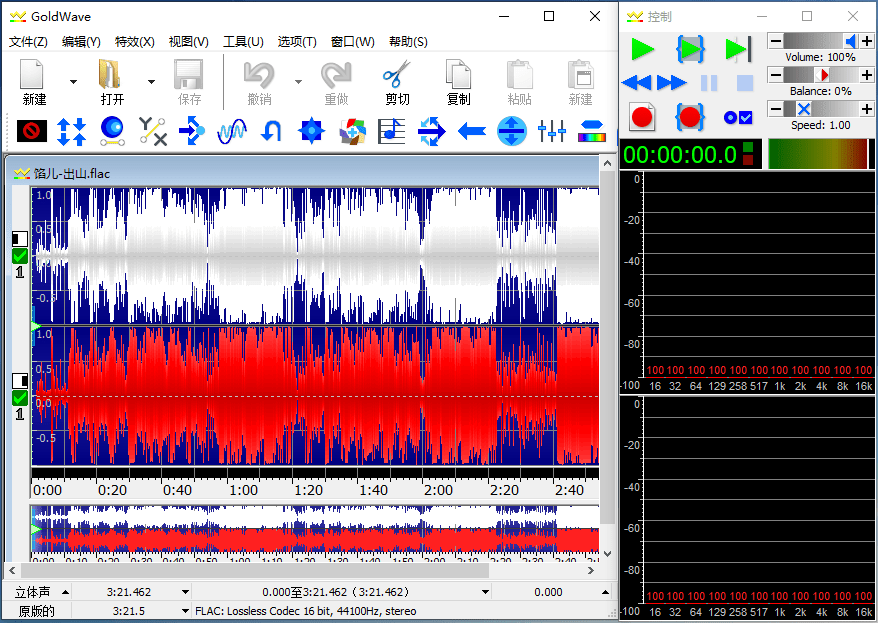Click the 重做 redo icon
Viewport: 878px width, 623px height.
point(336,74)
